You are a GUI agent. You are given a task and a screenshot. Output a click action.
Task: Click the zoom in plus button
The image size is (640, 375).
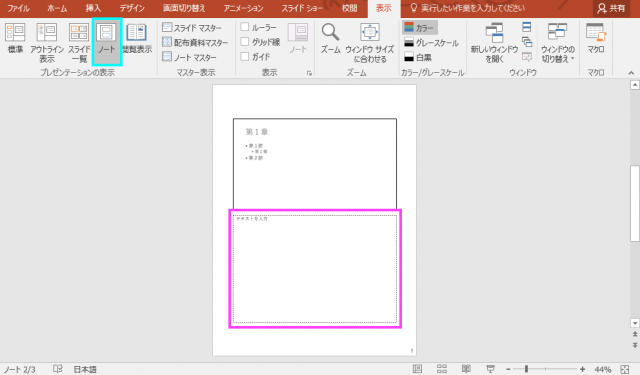[582, 369]
